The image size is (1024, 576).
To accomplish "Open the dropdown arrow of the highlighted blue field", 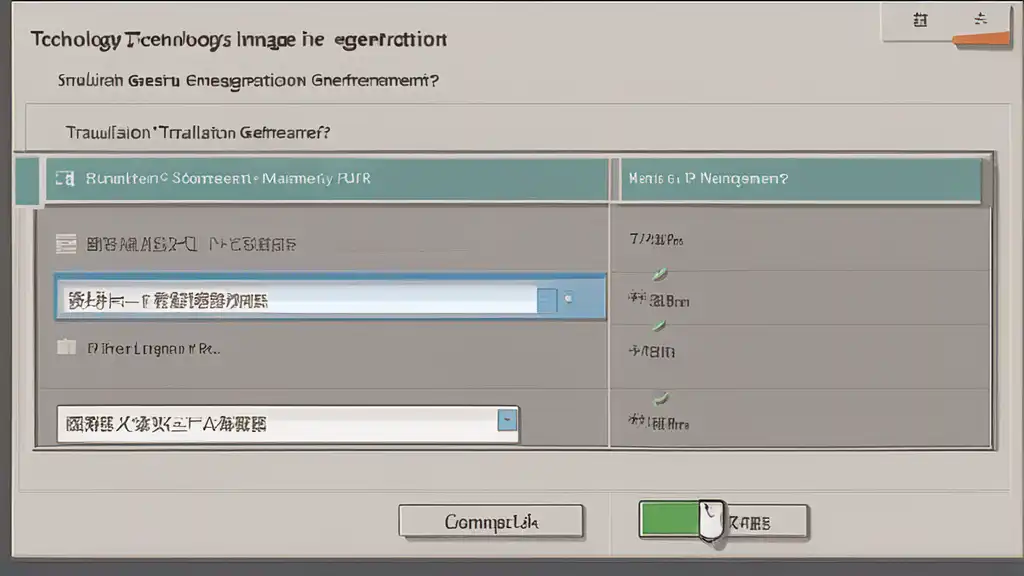I will point(546,298).
